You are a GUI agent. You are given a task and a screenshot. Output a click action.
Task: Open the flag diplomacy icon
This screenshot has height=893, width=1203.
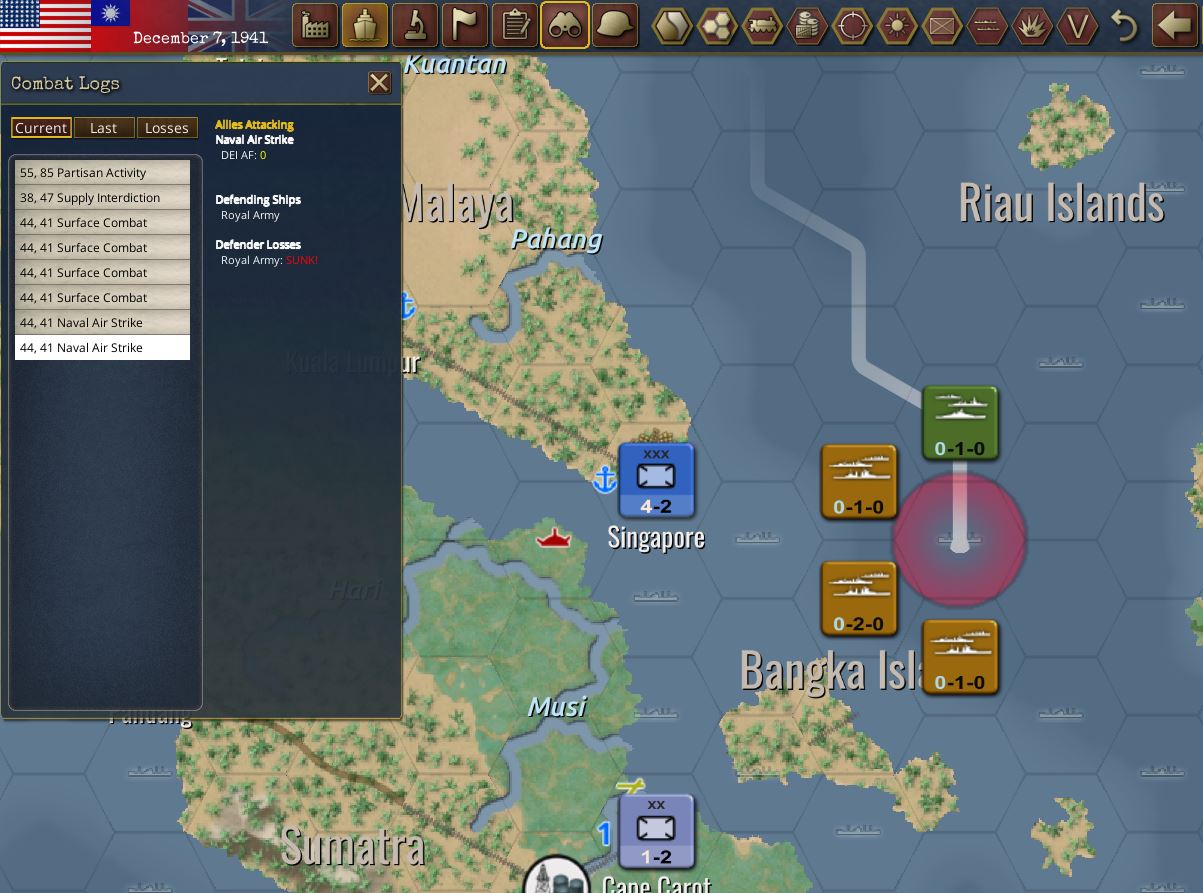click(x=465, y=25)
